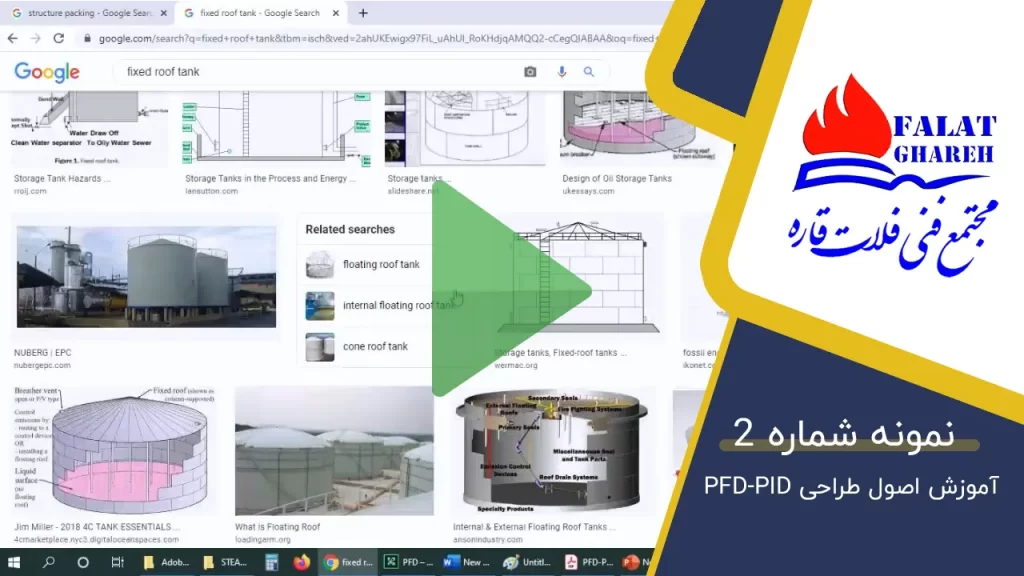
Task: Submit search using the magnifier icon
Action: [x=589, y=72]
